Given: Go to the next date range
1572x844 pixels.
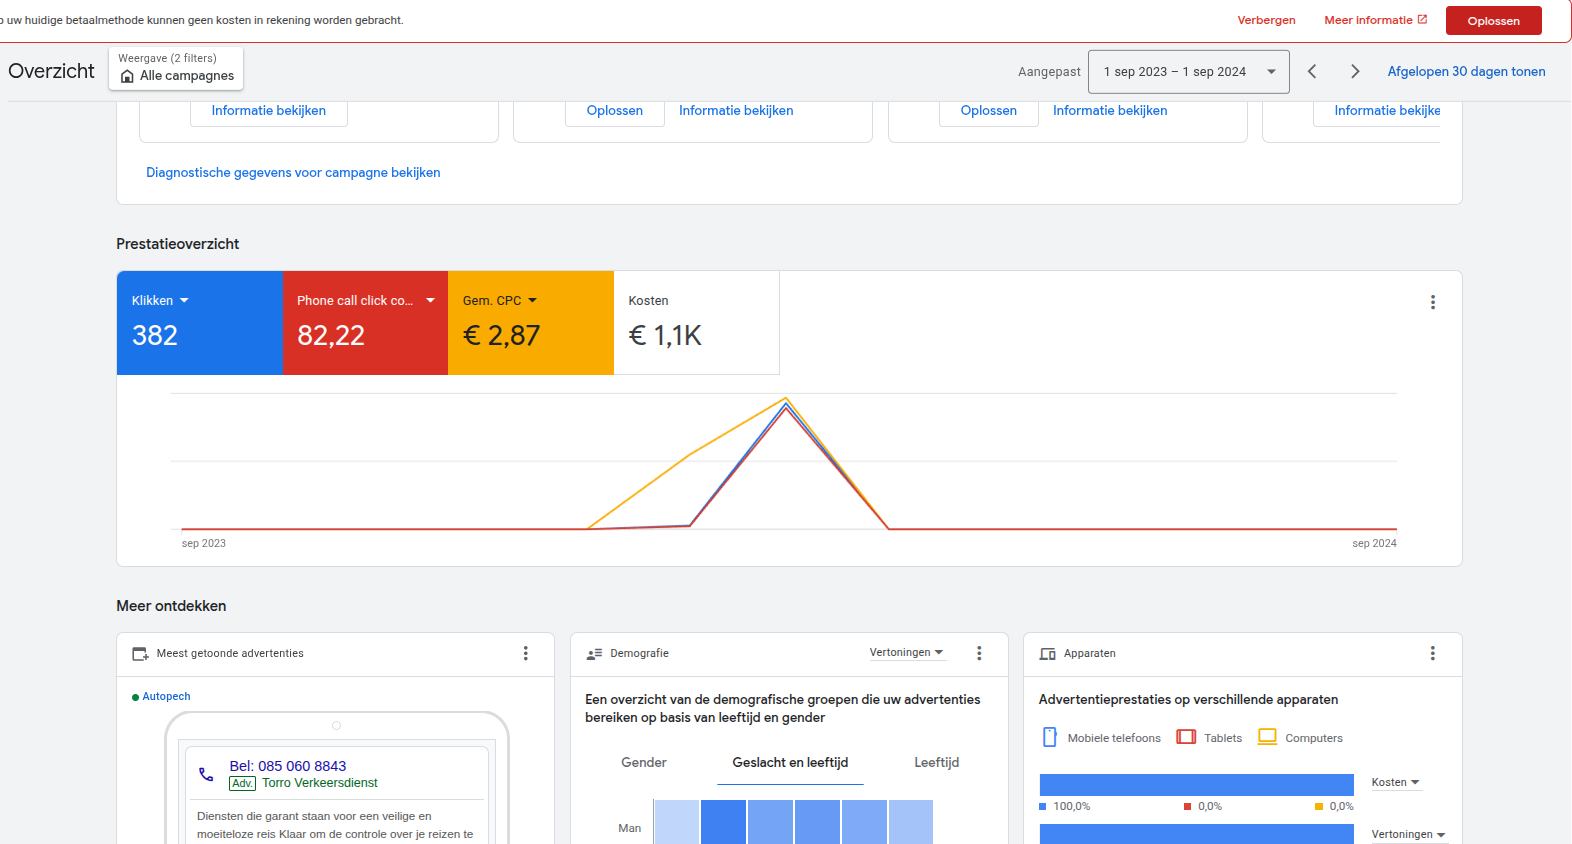Looking at the screenshot, I should pos(1355,71).
